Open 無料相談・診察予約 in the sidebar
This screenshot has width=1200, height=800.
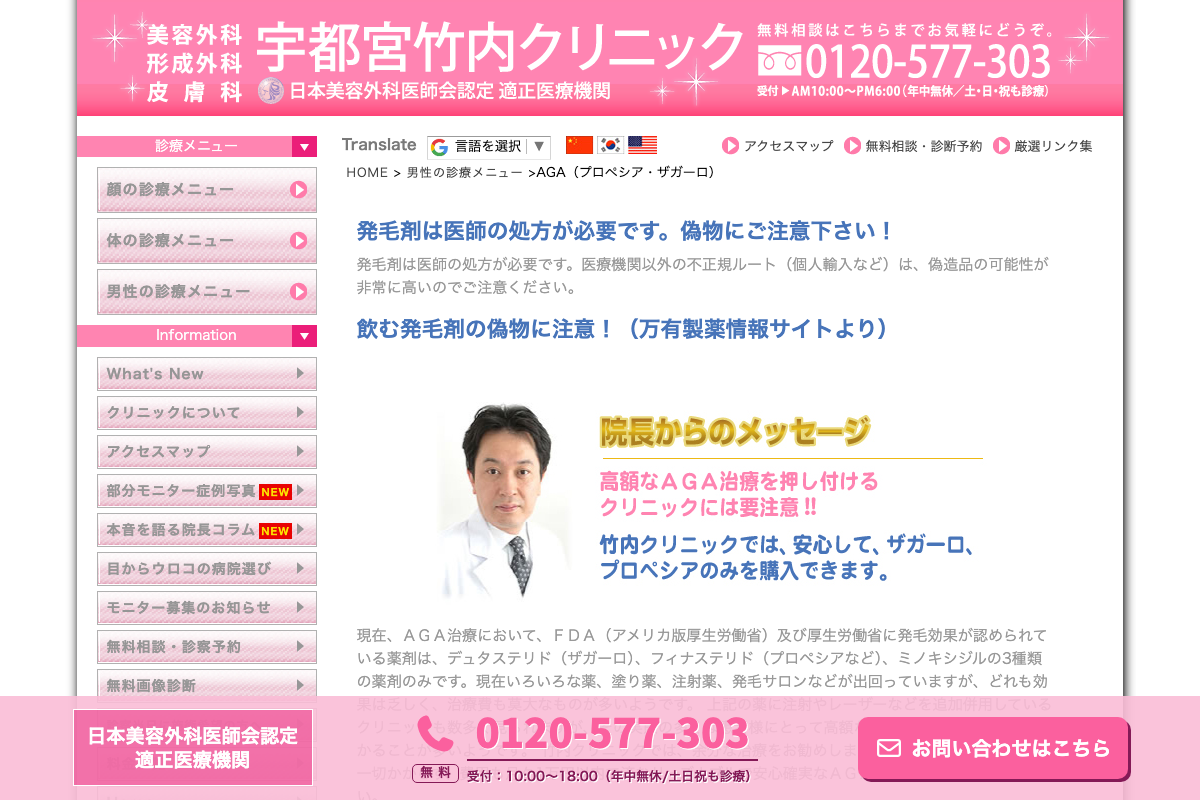pyautogui.click(x=207, y=647)
